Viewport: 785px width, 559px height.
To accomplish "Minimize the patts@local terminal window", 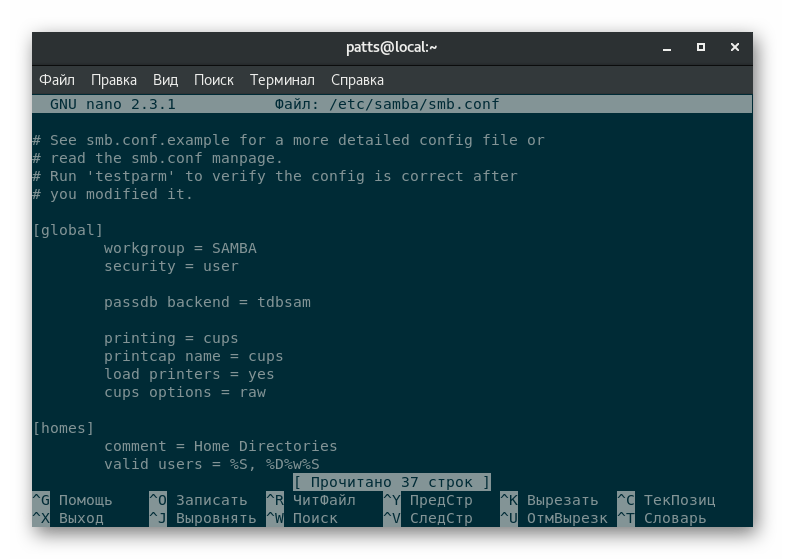I will pyautogui.click(x=667, y=48).
